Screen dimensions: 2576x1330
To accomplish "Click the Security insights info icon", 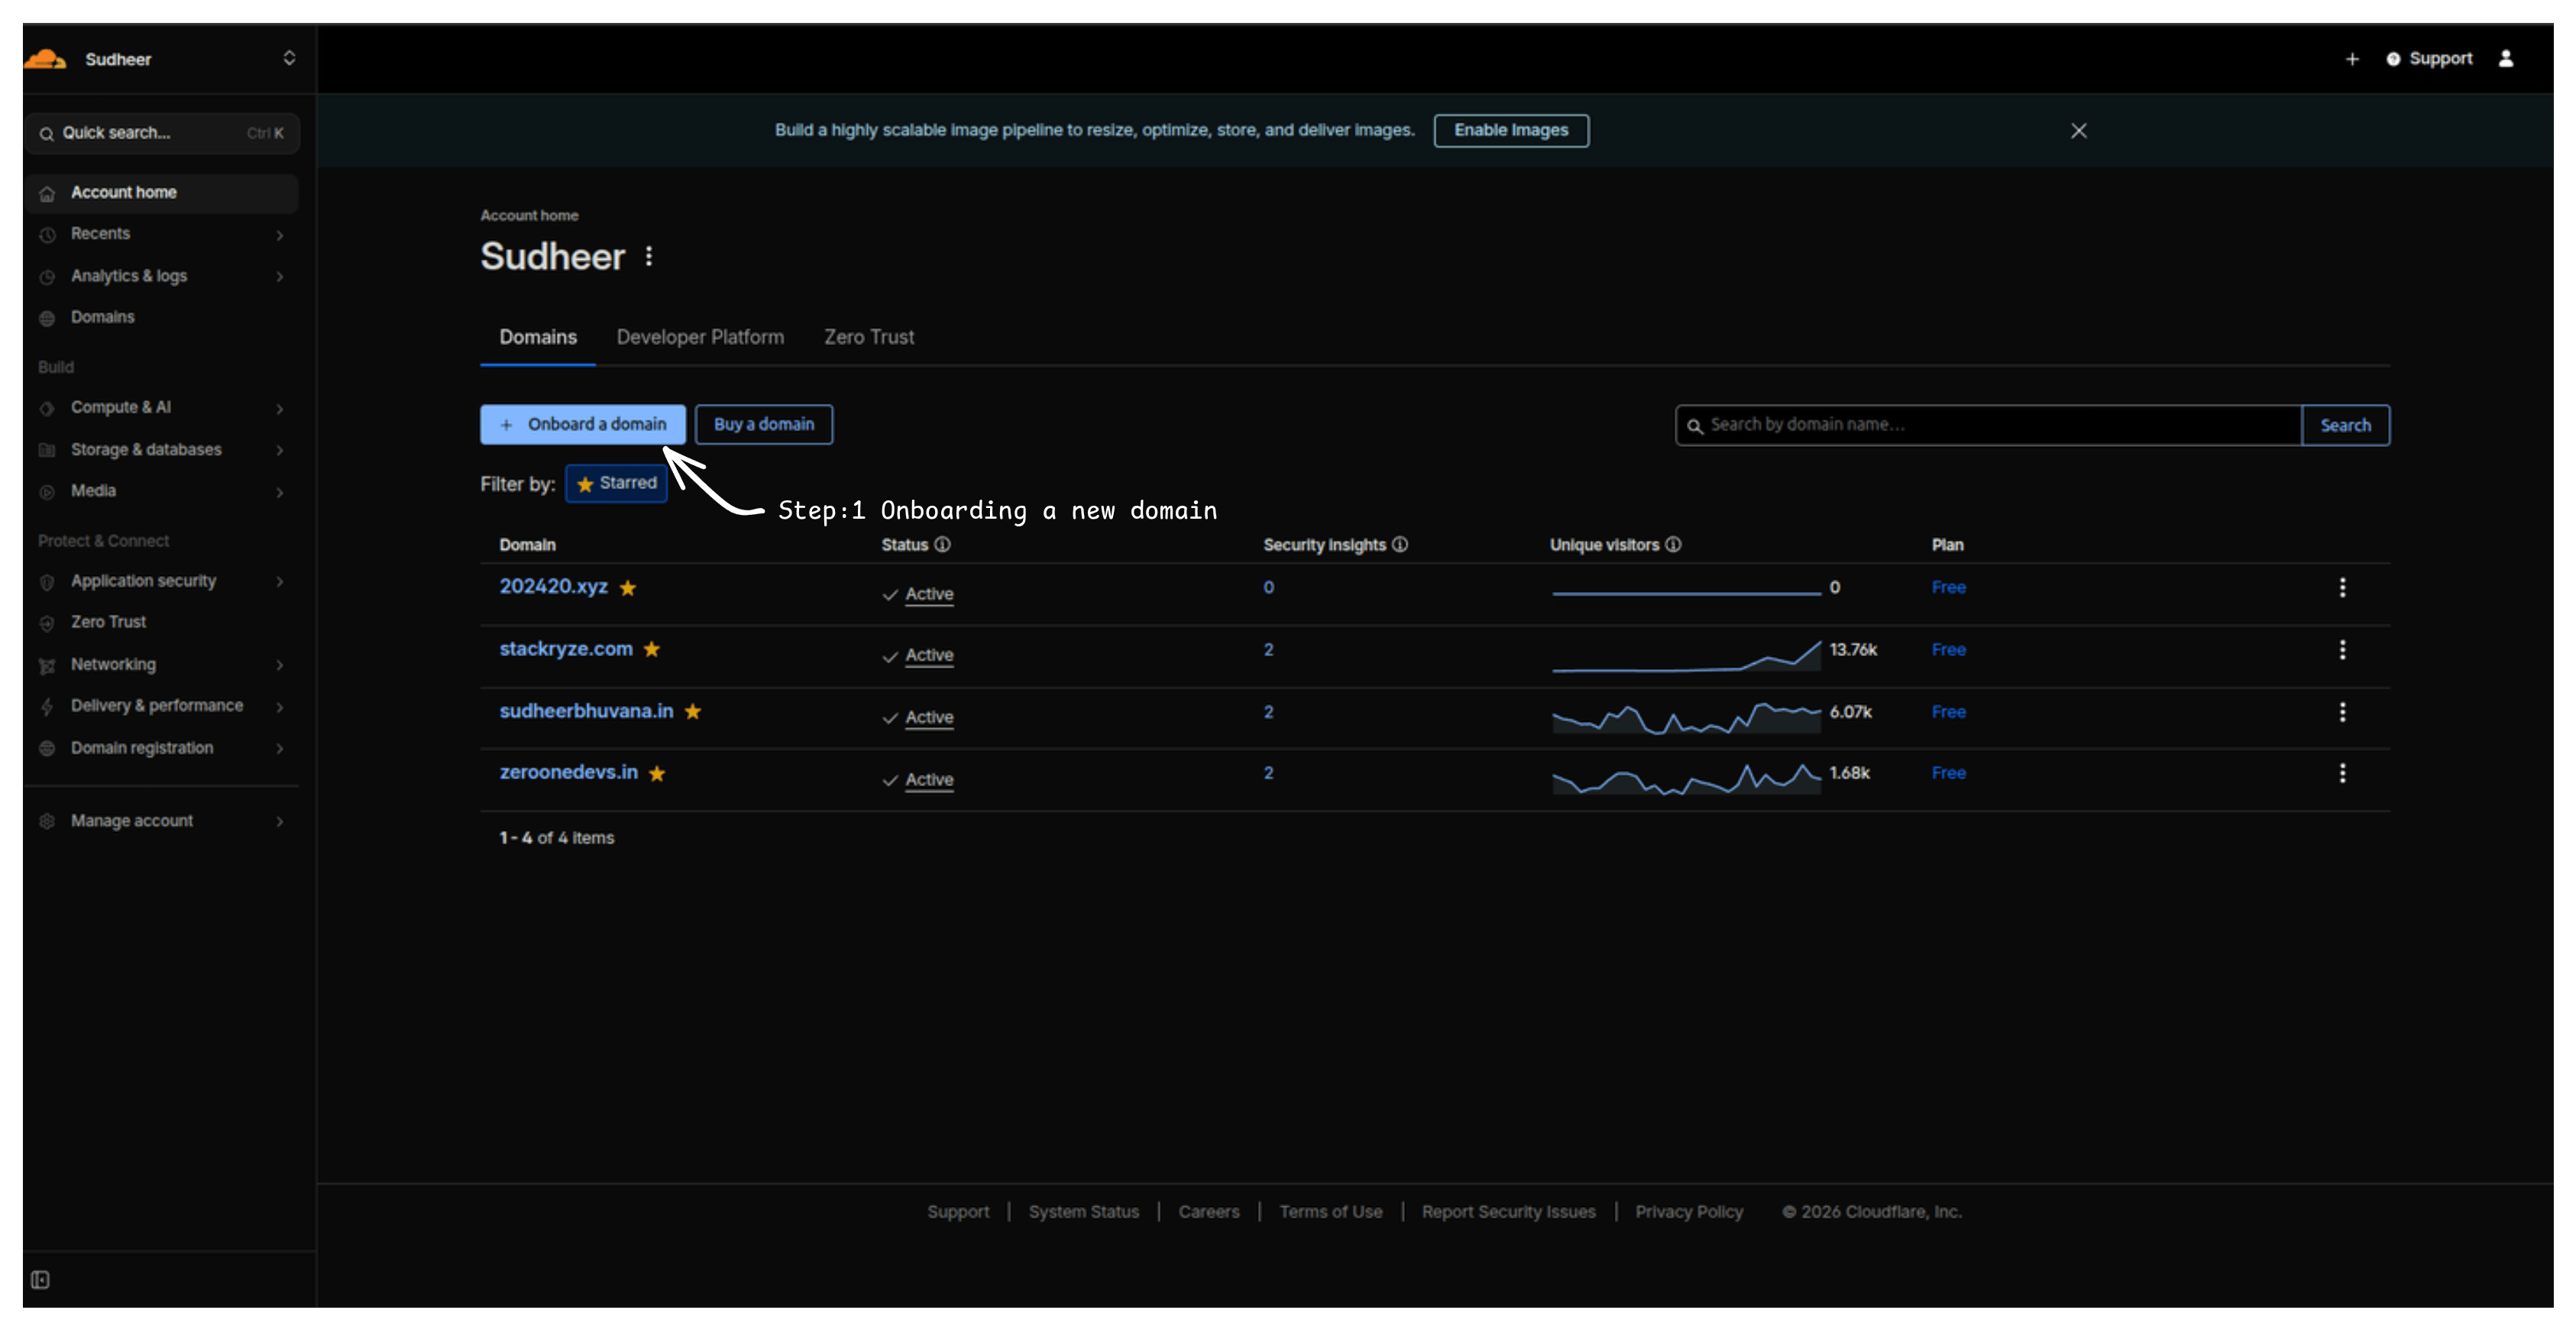I will pyautogui.click(x=1400, y=545).
